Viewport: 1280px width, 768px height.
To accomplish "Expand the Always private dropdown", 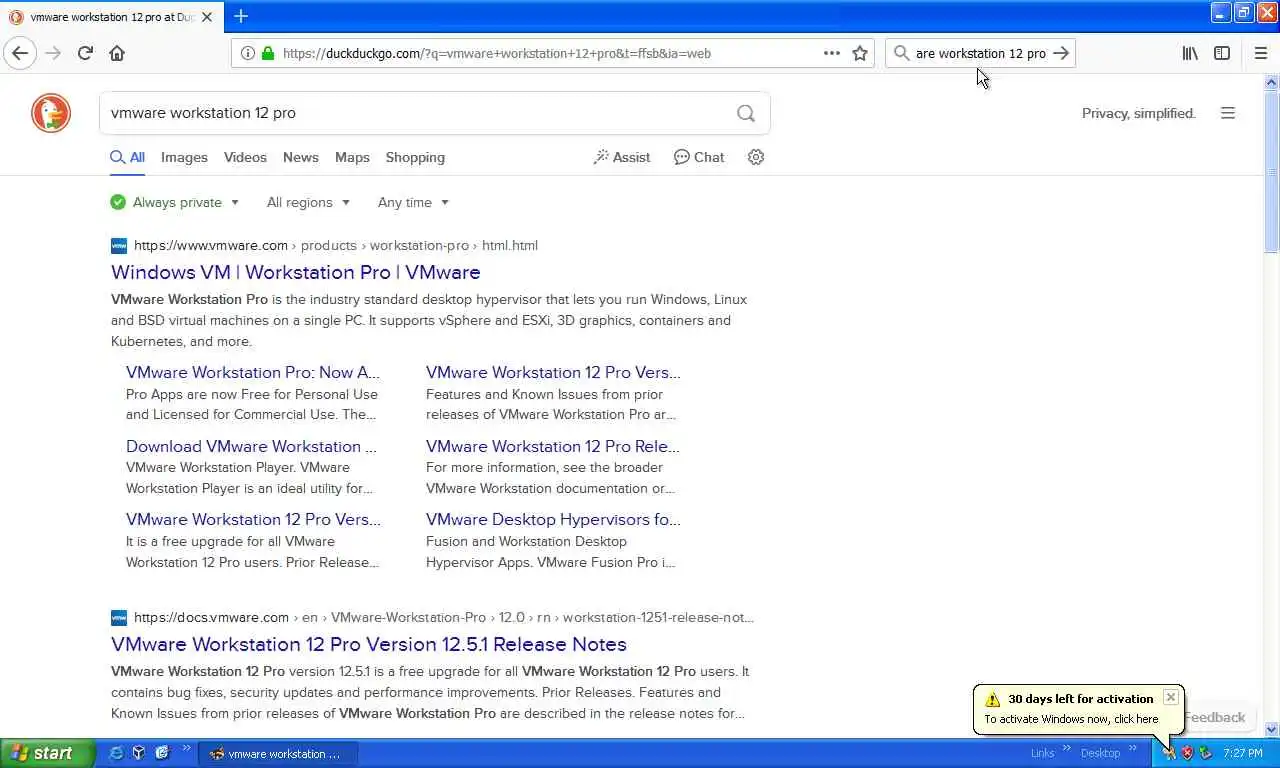I will (x=175, y=202).
